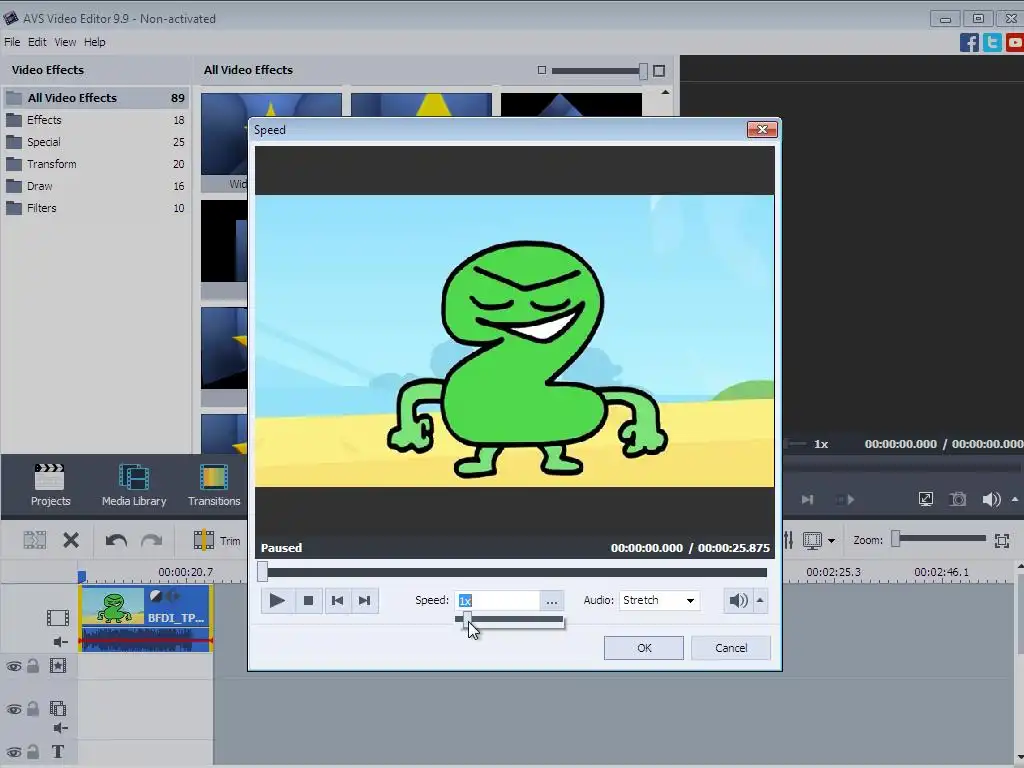Image resolution: width=1024 pixels, height=768 pixels.
Task: Mute volume in the Speed dialog
Action: [738, 600]
